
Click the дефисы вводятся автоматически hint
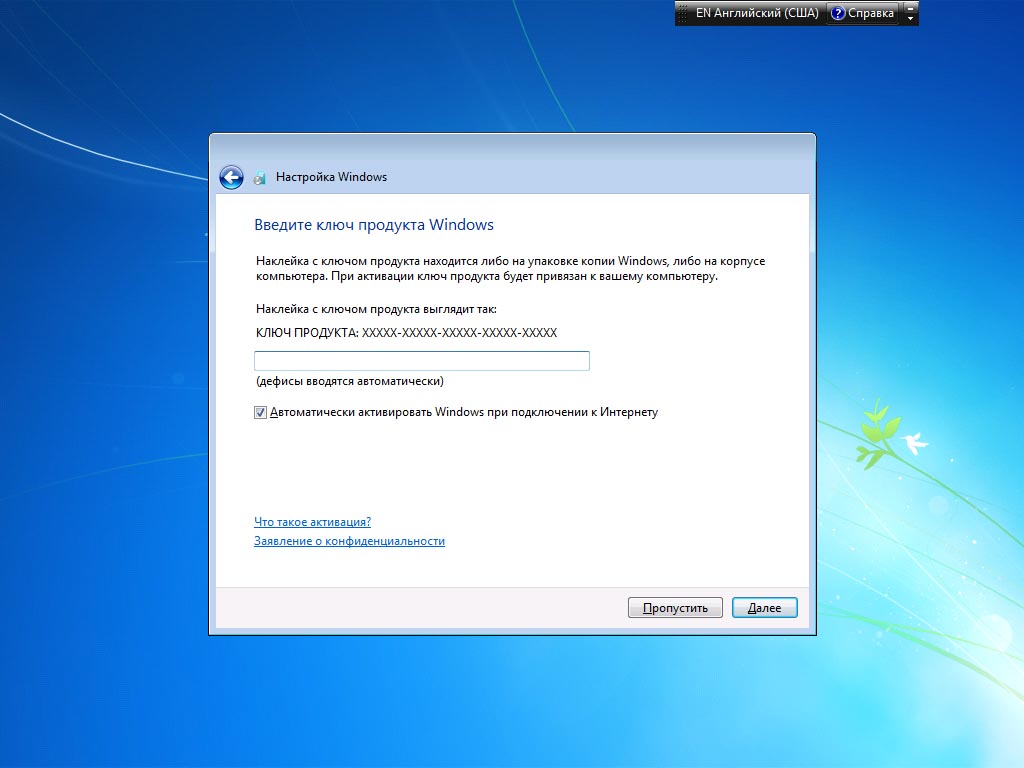349,381
